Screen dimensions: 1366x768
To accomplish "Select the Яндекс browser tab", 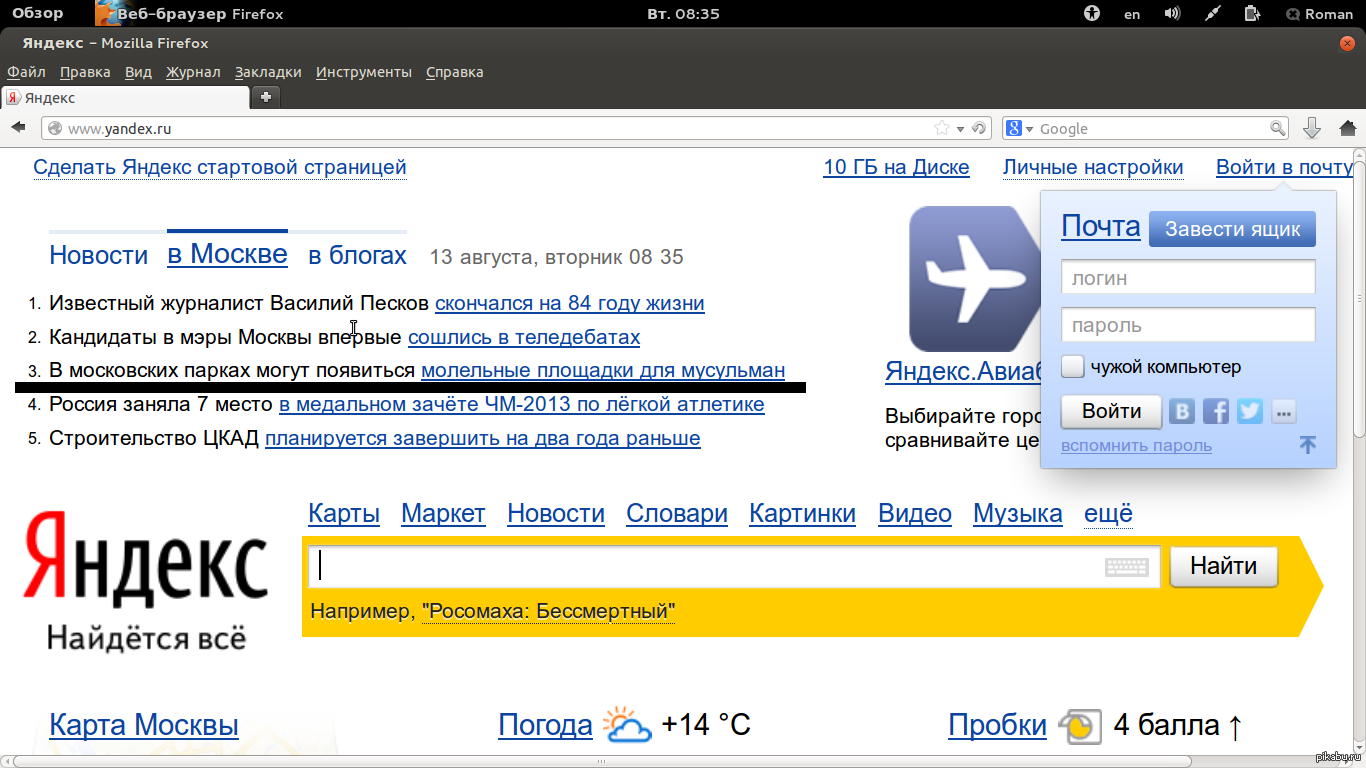I will (x=125, y=98).
